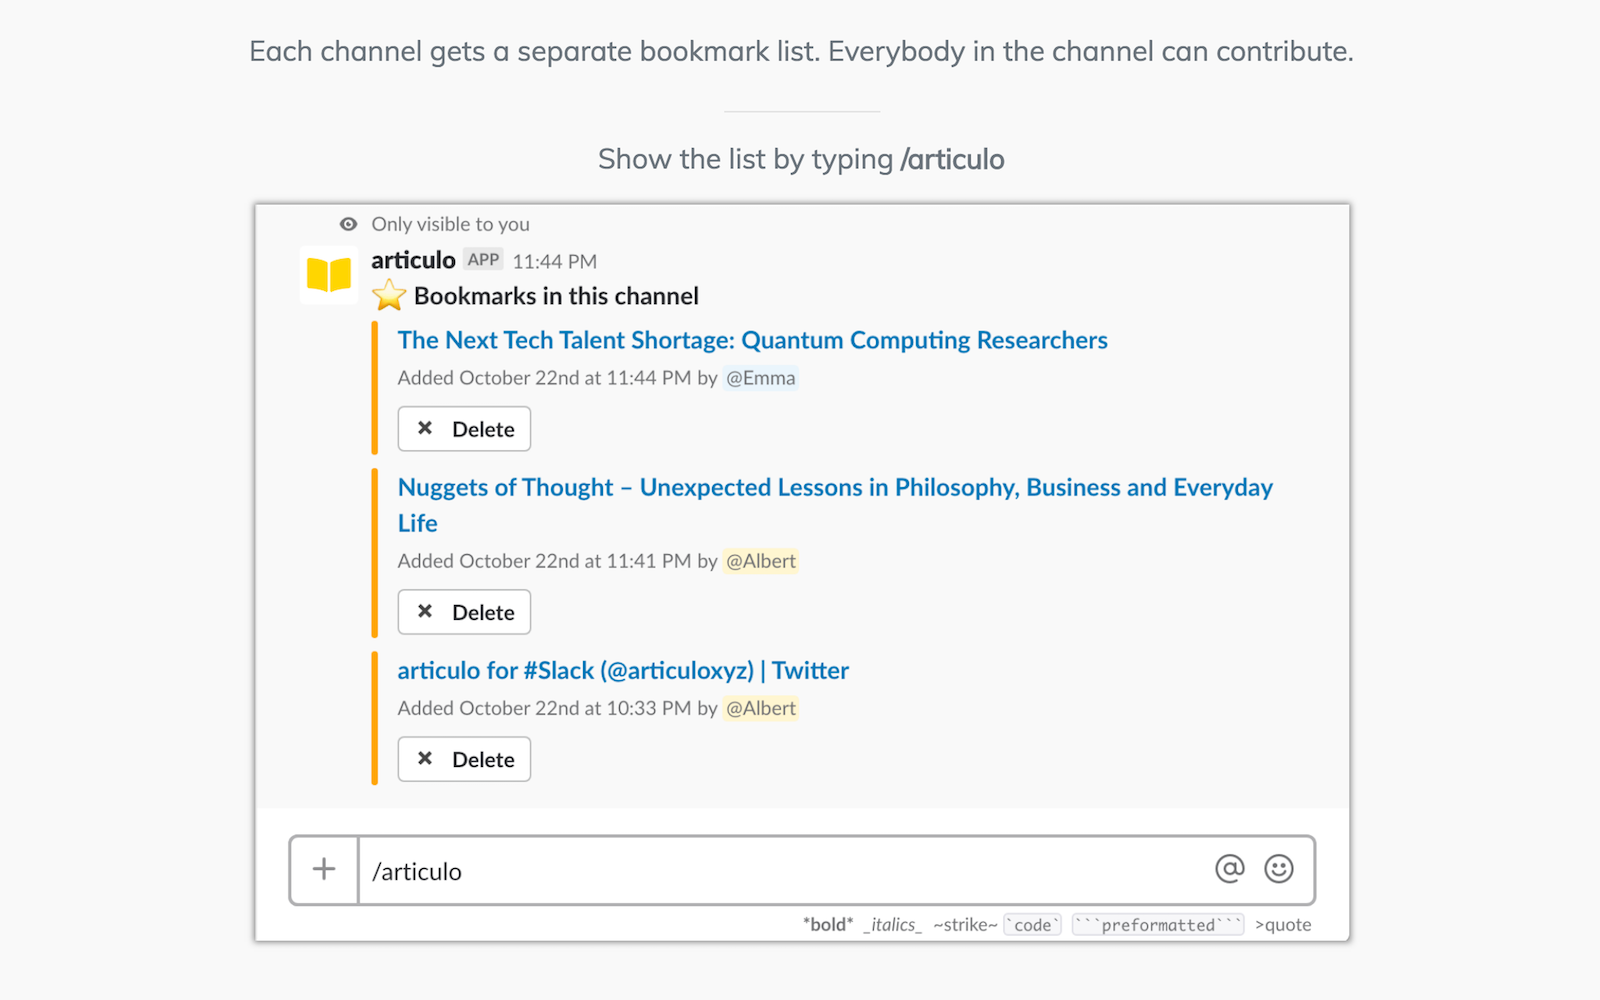Click the 11:44 PM message timestamp

[555, 261]
